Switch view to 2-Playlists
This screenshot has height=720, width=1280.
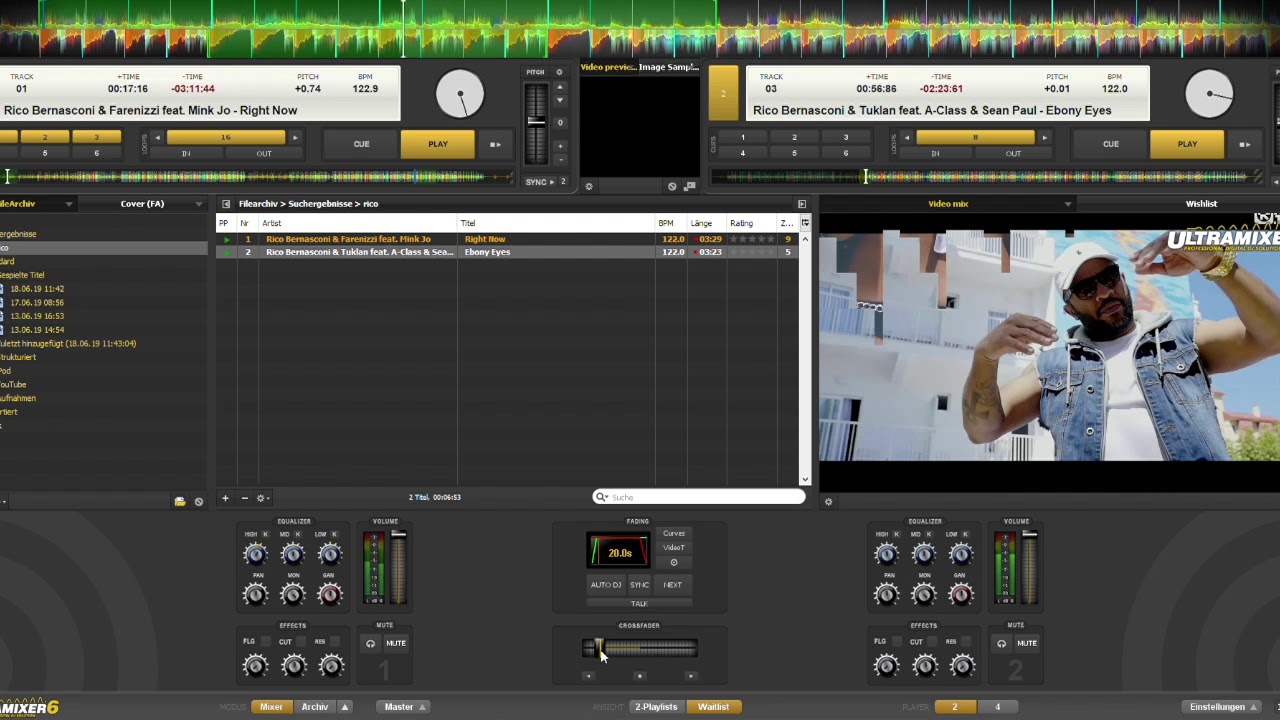tap(656, 707)
